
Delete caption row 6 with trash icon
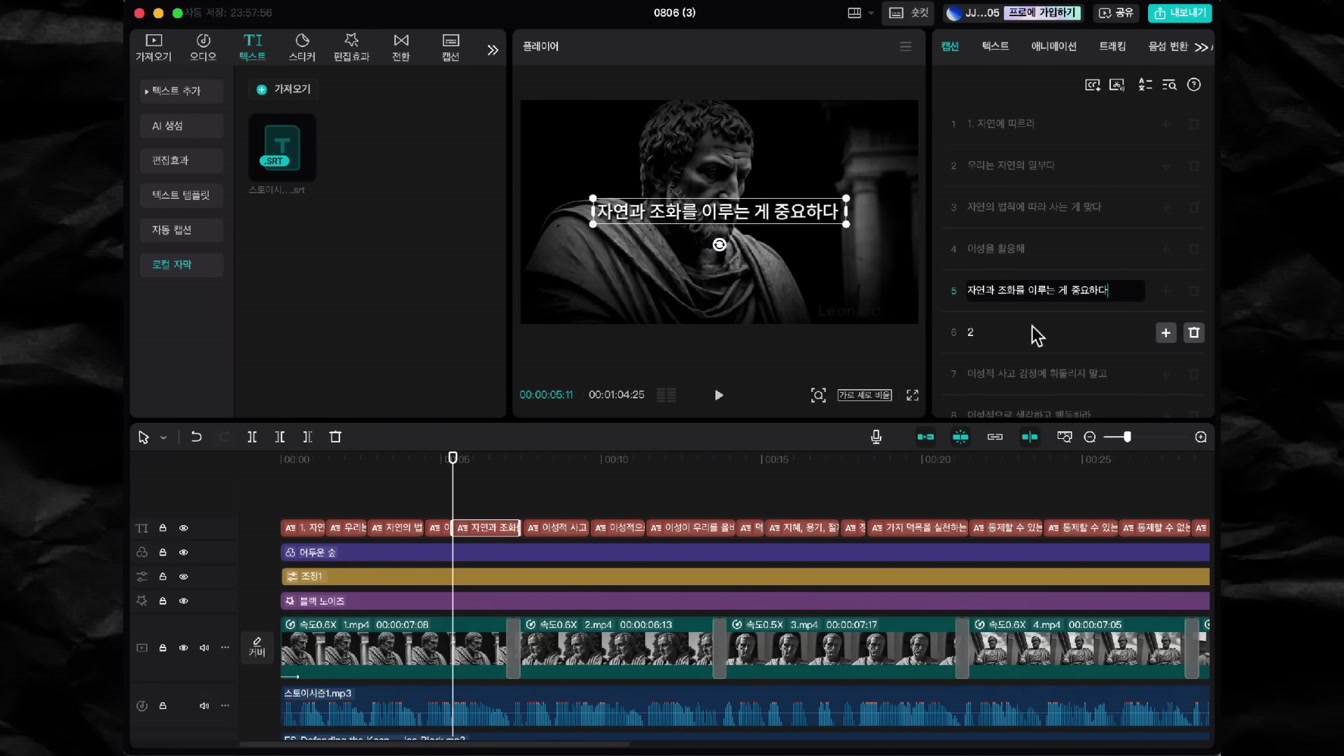point(1194,333)
